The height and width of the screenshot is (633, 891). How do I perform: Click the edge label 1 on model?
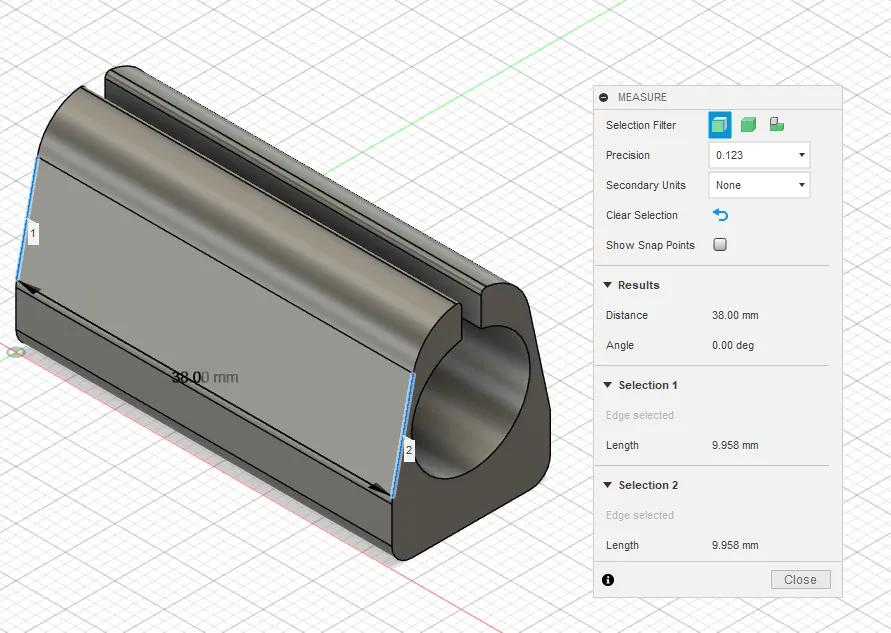pyautogui.click(x=33, y=233)
